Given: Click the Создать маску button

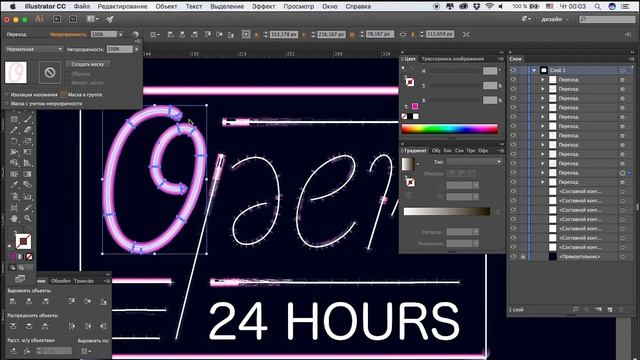Looking at the screenshot, I should [x=88, y=64].
